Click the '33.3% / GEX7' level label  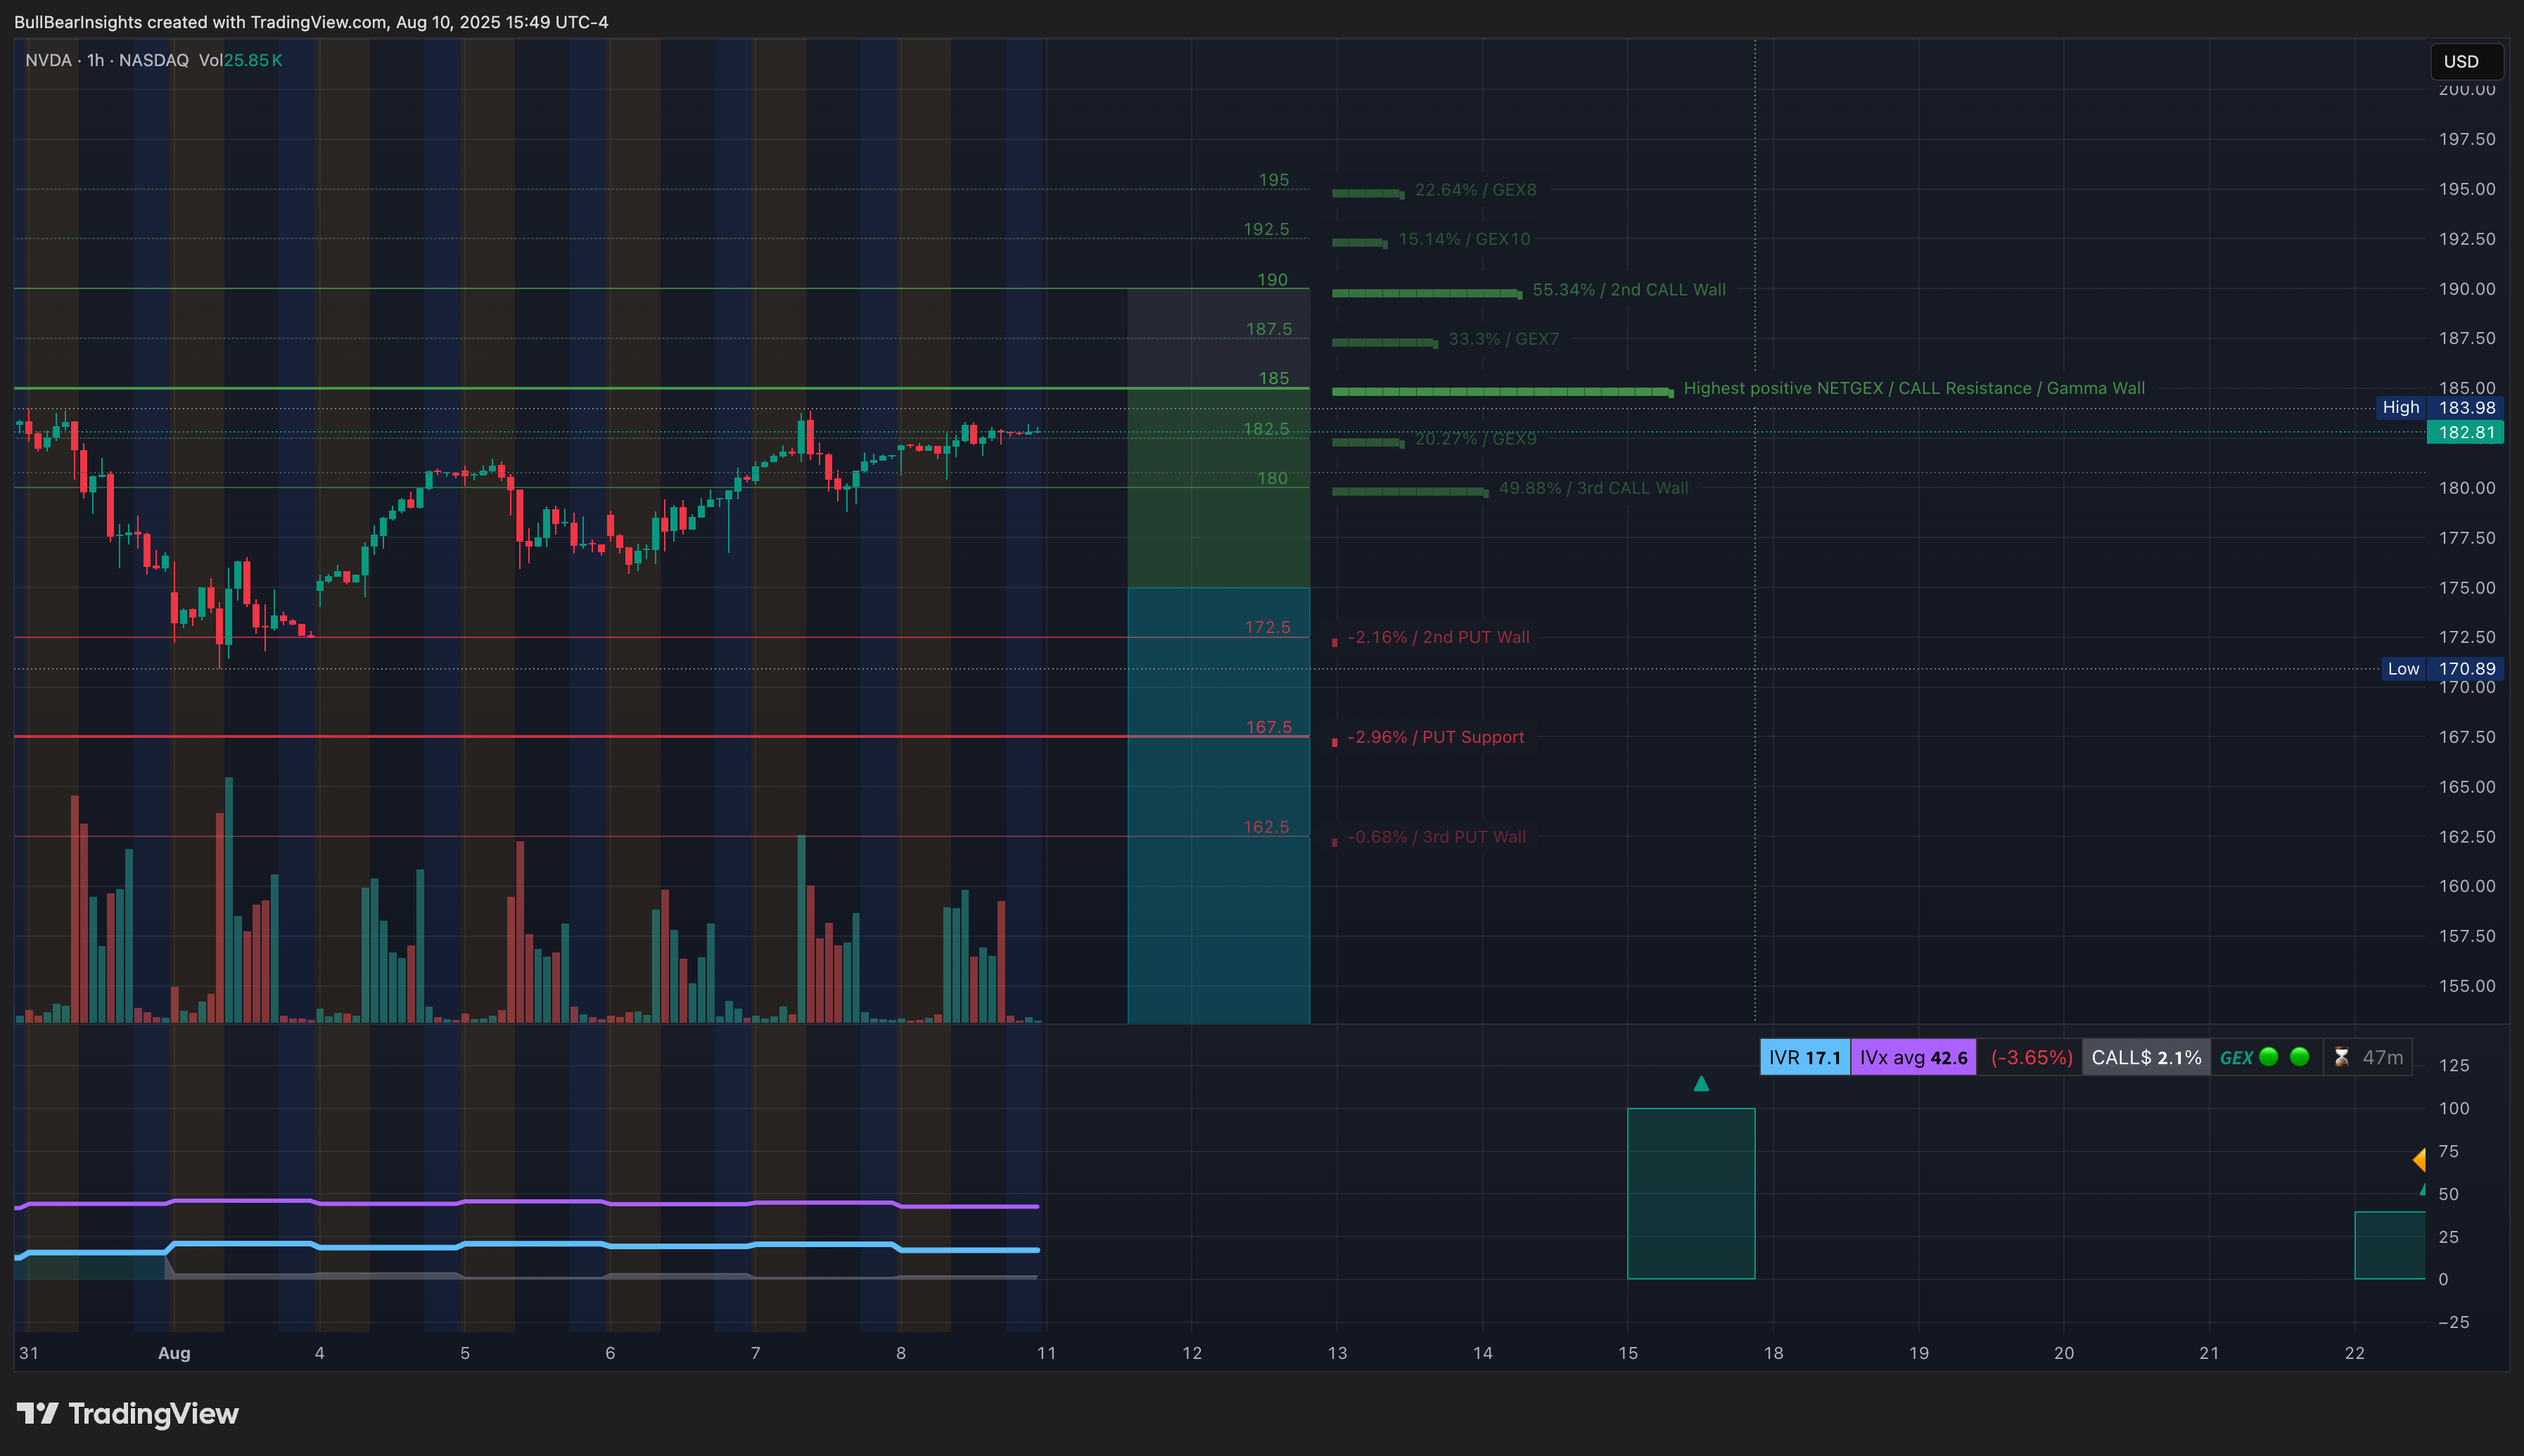pyautogui.click(x=1503, y=339)
